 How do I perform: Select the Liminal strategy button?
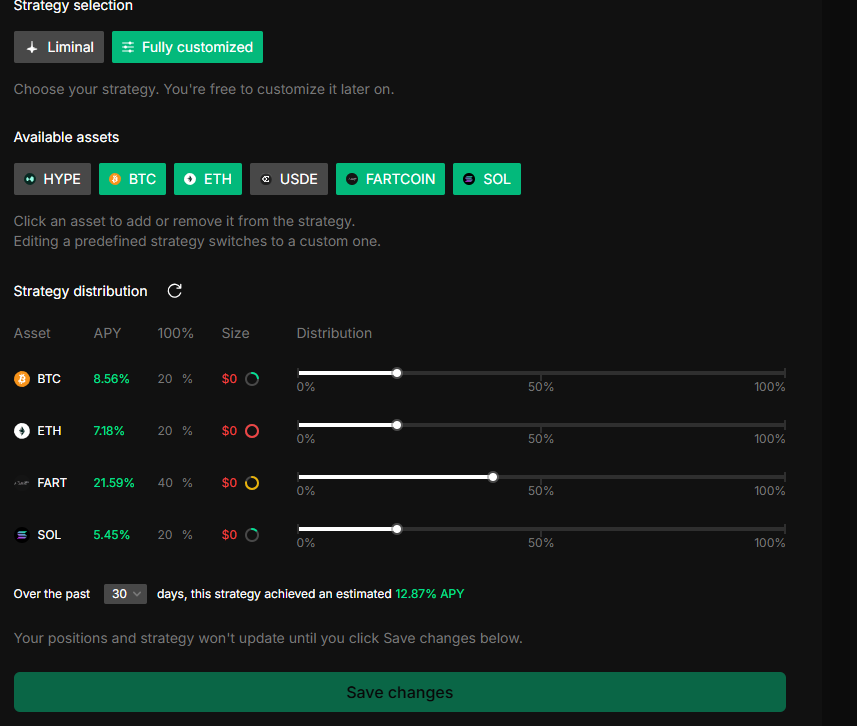click(x=58, y=47)
